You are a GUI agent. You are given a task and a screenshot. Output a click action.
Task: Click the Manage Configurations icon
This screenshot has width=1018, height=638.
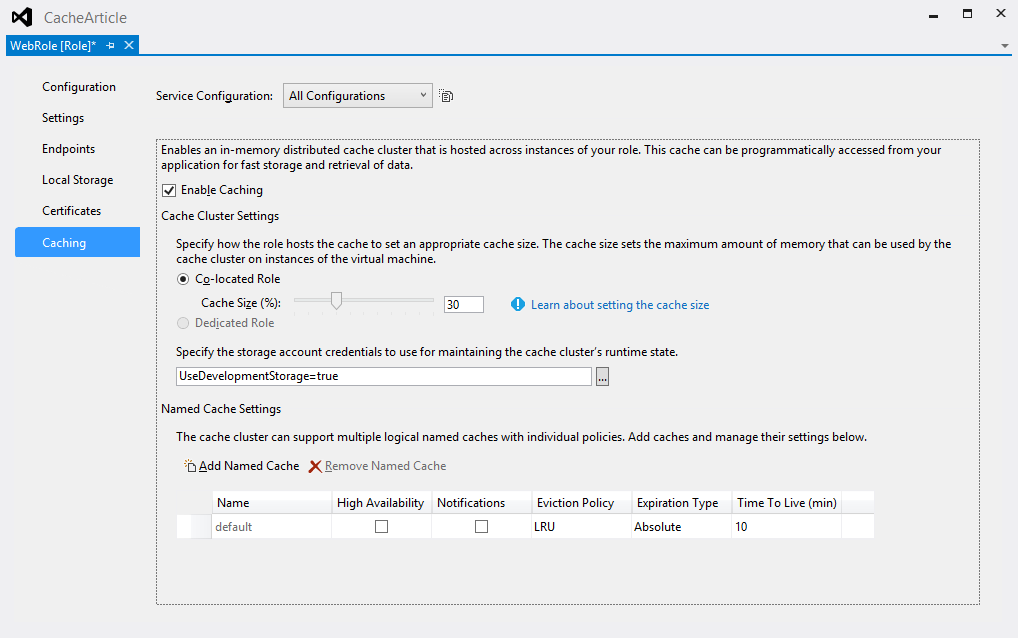[x=447, y=96]
